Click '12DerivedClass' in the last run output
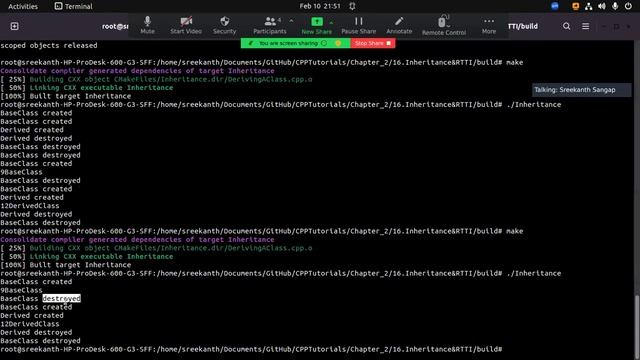The height and width of the screenshot is (360, 640). pyautogui.click(x=30, y=324)
